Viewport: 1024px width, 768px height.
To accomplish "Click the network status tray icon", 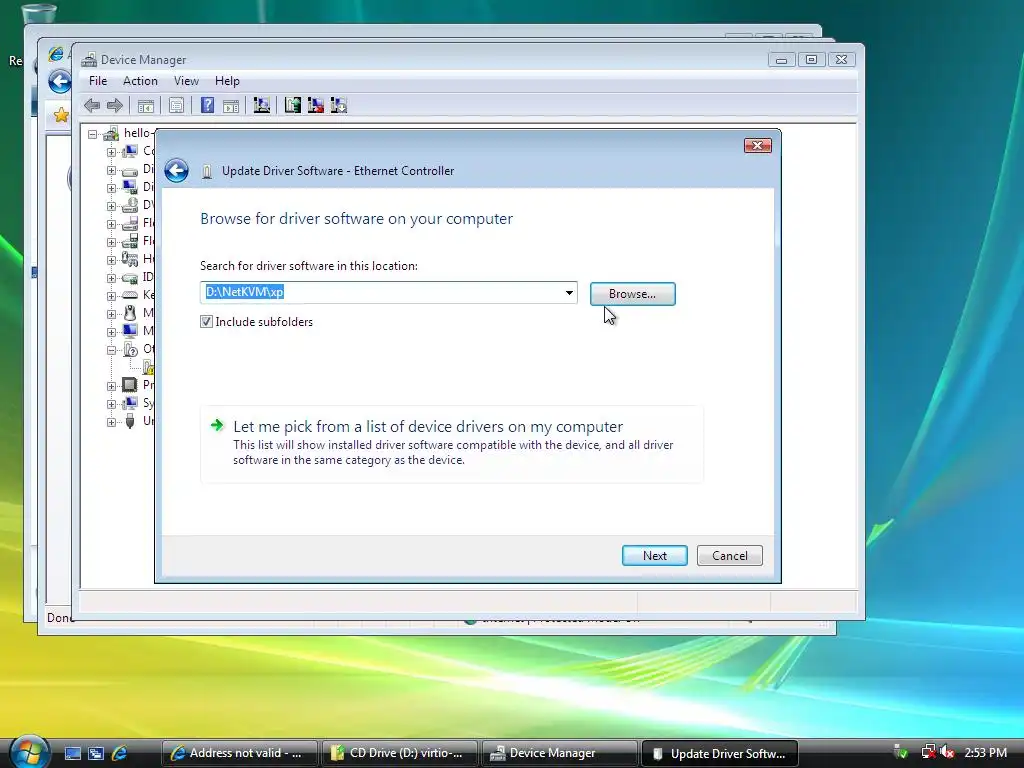I will 928,752.
